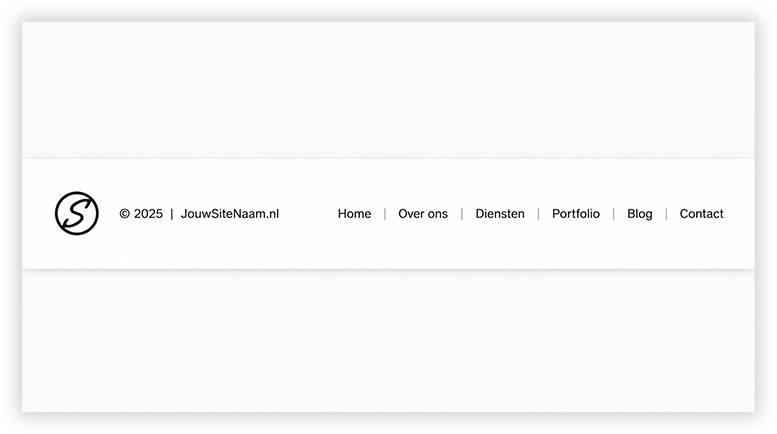This screenshot has width=777, height=434.
Task: Click the divider between Portfolio and Blog
Action: [x=613, y=214]
